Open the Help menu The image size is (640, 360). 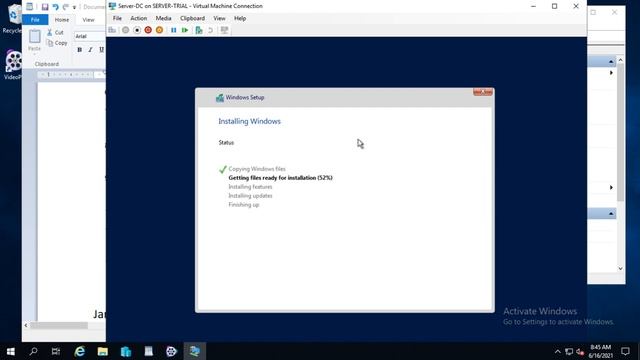point(240,18)
